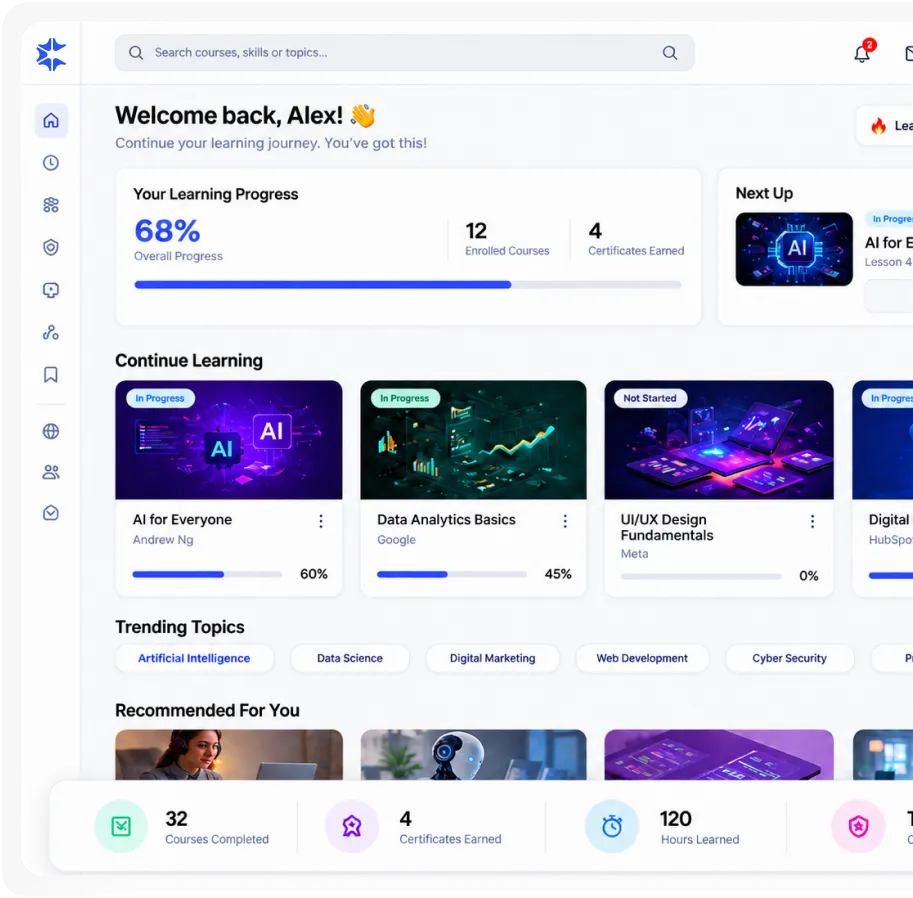Viewport: 913px width, 898px height.
Task: Select Data Science trending topic
Action: click(350, 659)
